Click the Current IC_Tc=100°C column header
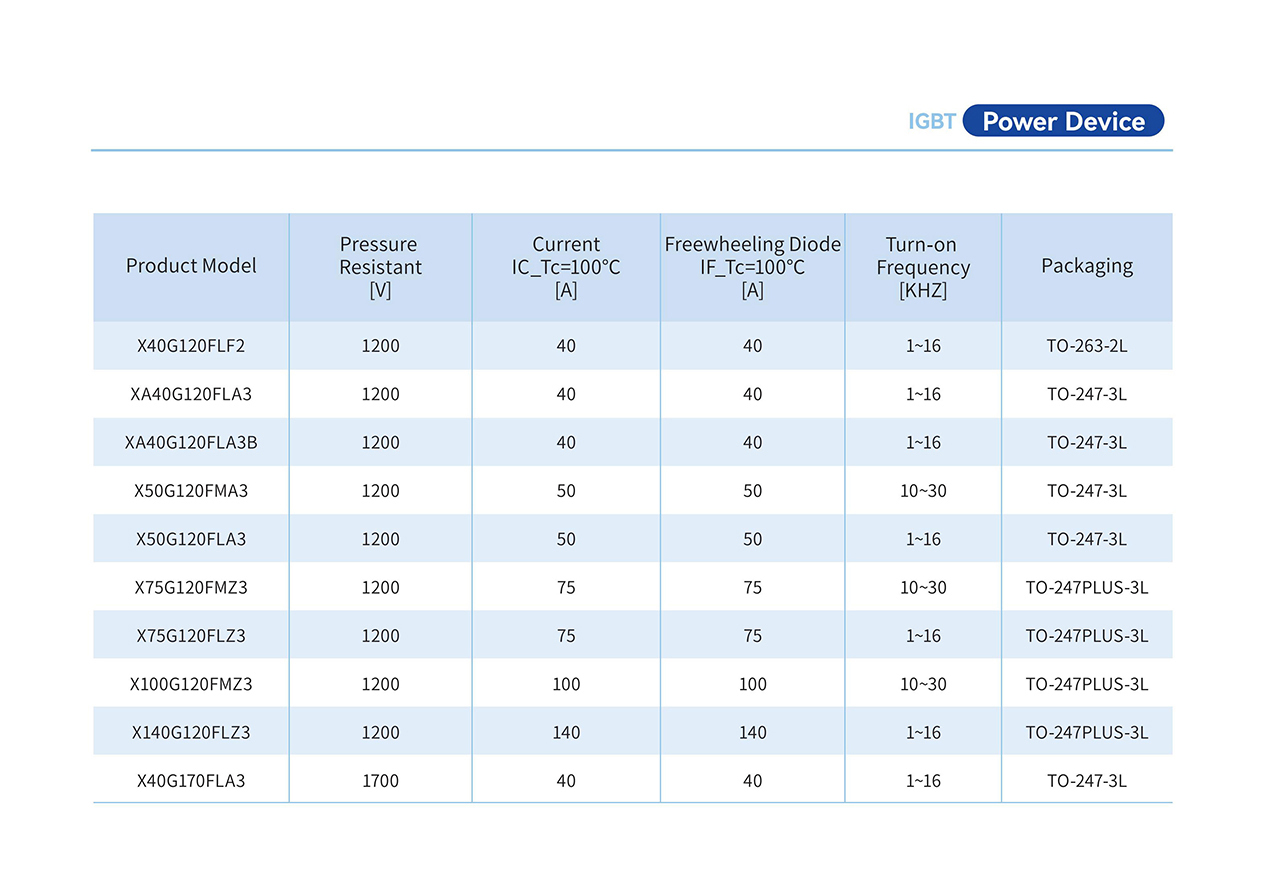 [x=566, y=267]
